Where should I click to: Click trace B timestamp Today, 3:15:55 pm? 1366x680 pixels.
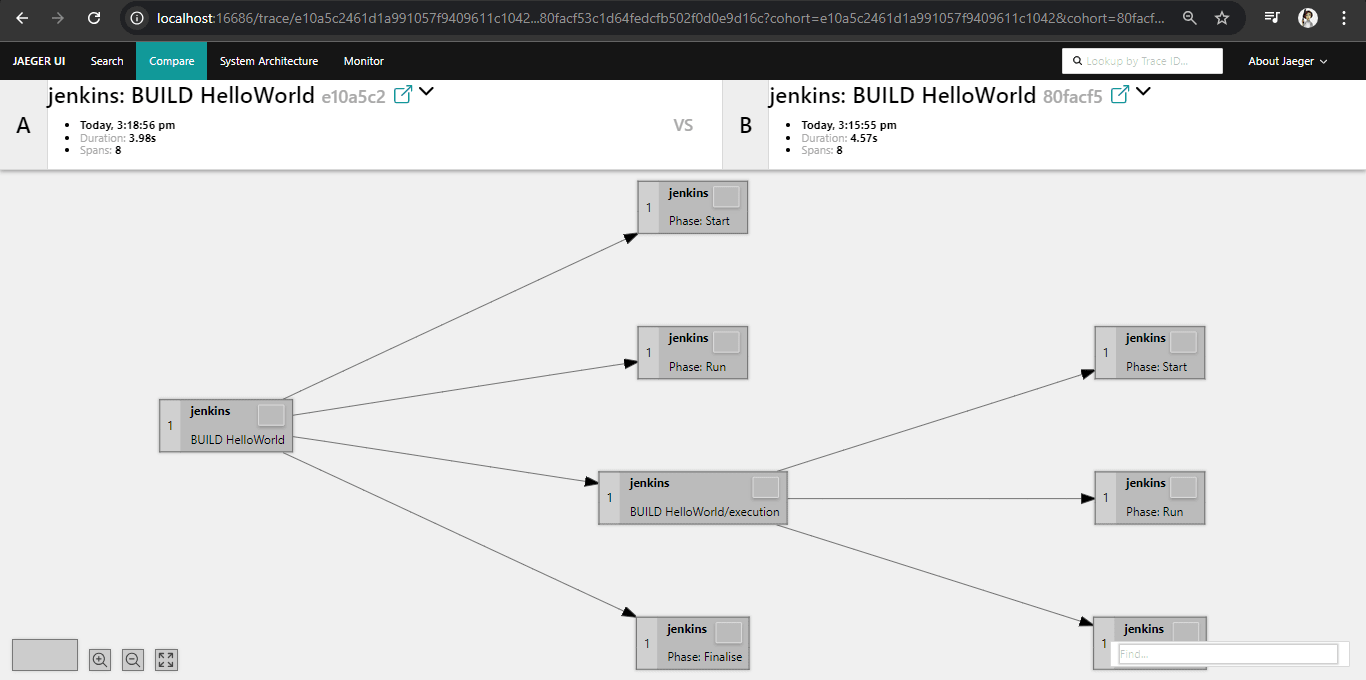(x=849, y=125)
